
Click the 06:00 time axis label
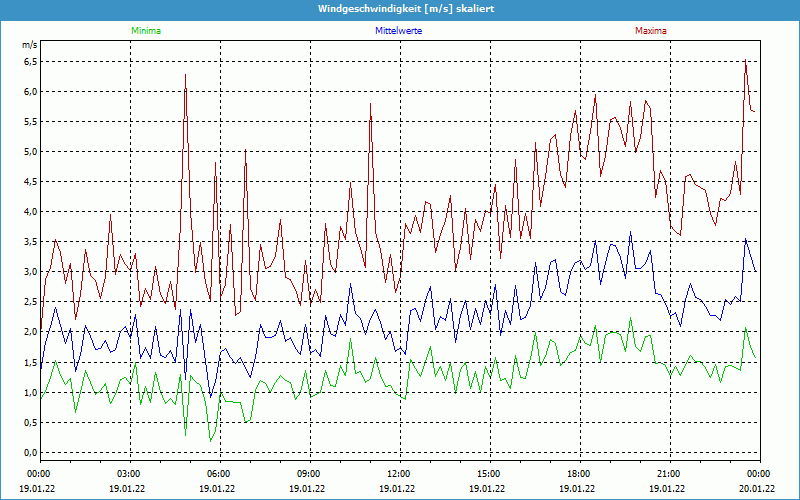[x=220, y=474]
